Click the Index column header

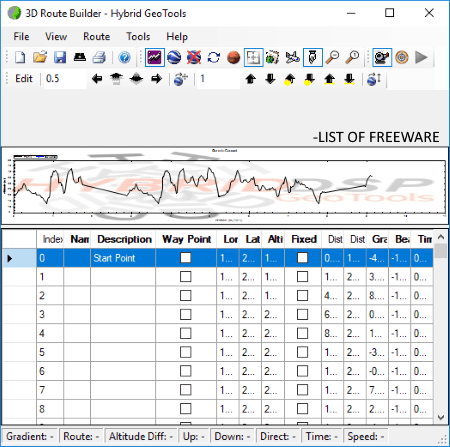(50, 239)
